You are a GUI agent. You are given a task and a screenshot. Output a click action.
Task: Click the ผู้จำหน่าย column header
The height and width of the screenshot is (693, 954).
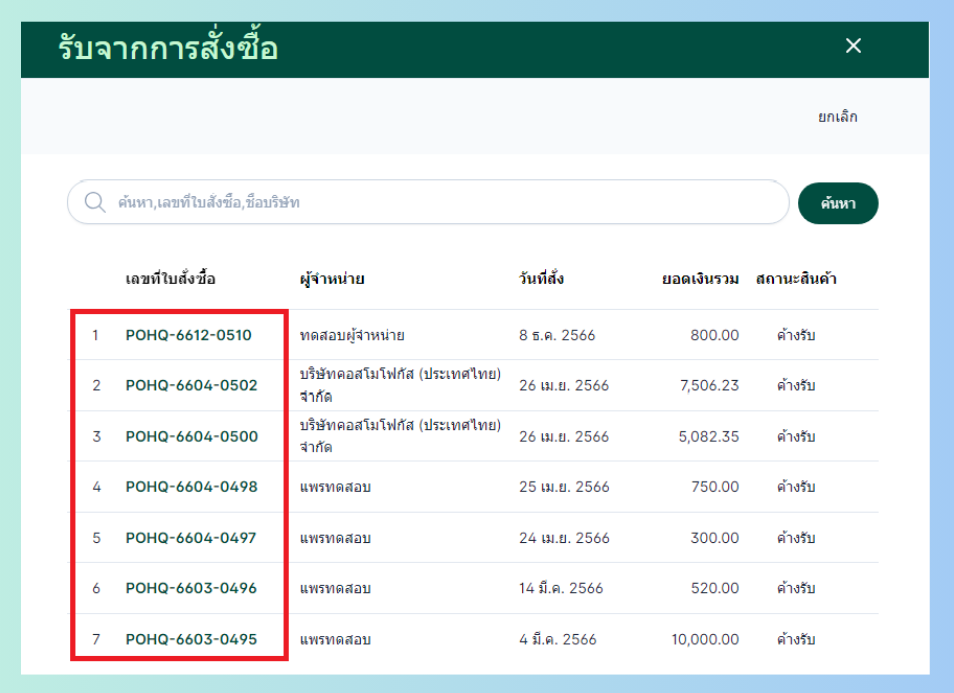tap(332, 279)
